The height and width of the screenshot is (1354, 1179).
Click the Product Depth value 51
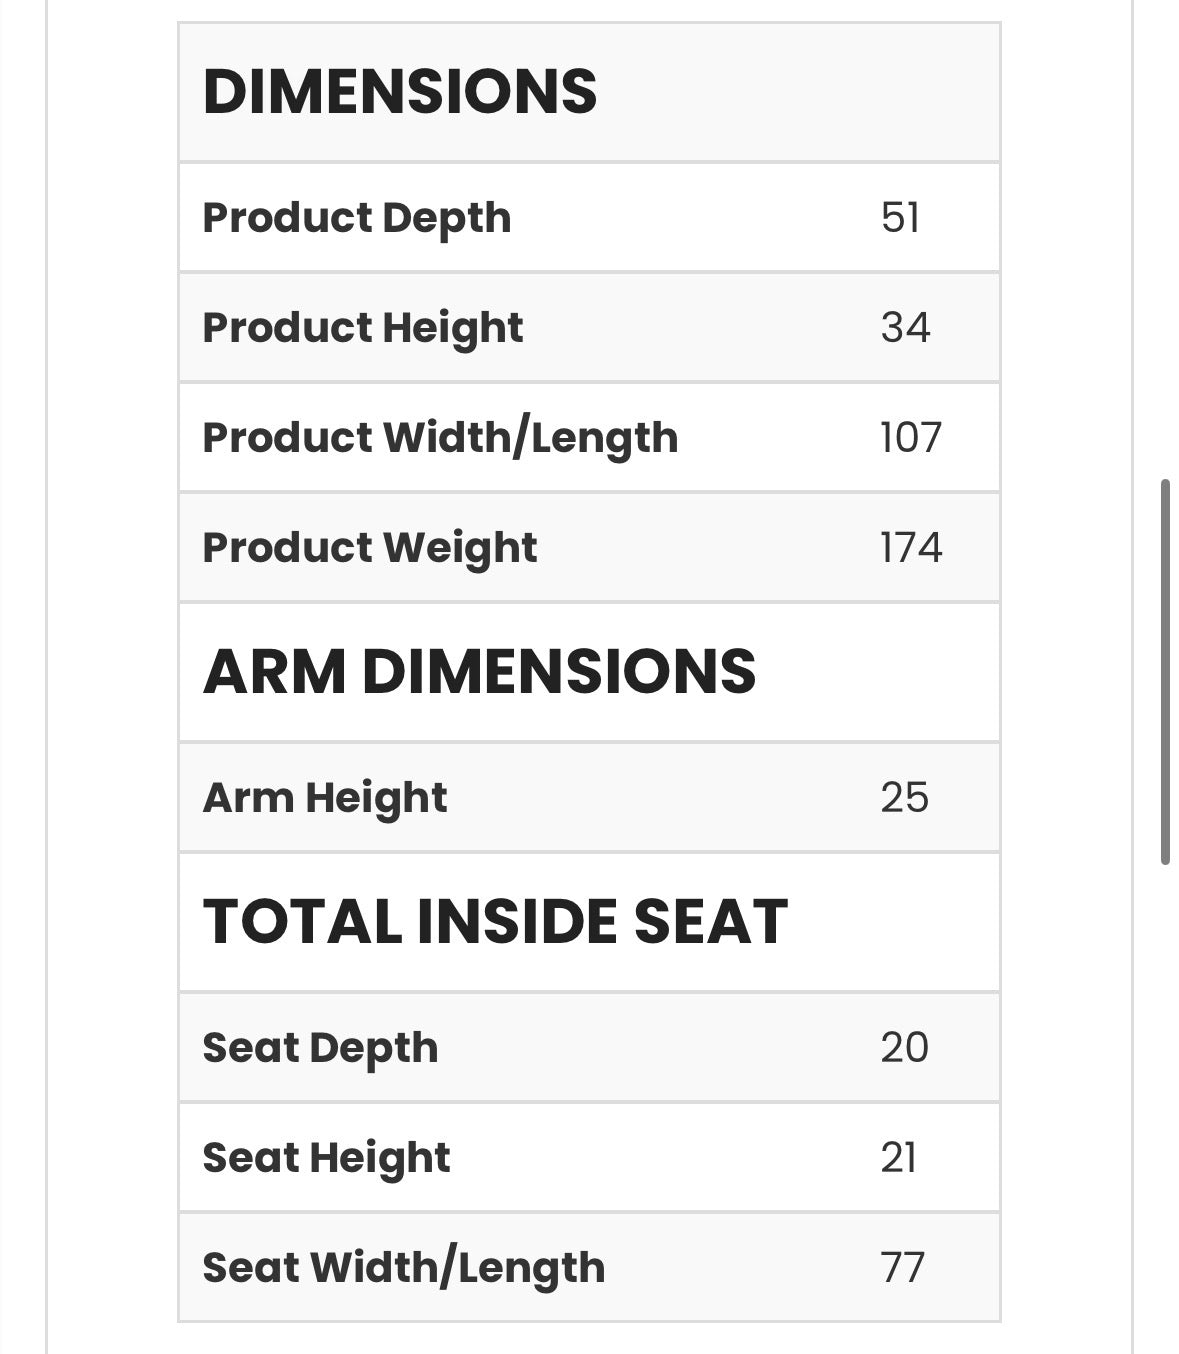[x=900, y=218]
